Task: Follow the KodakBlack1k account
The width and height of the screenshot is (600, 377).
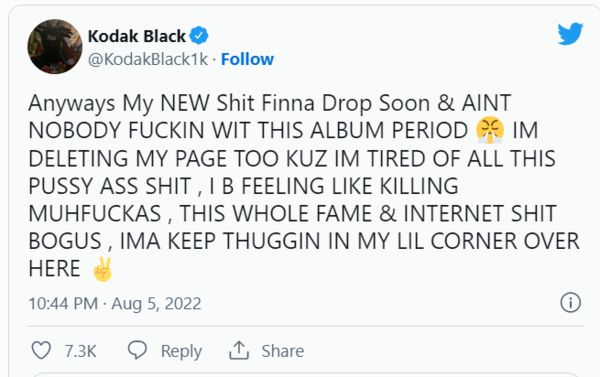Action: tap(247, 59)
